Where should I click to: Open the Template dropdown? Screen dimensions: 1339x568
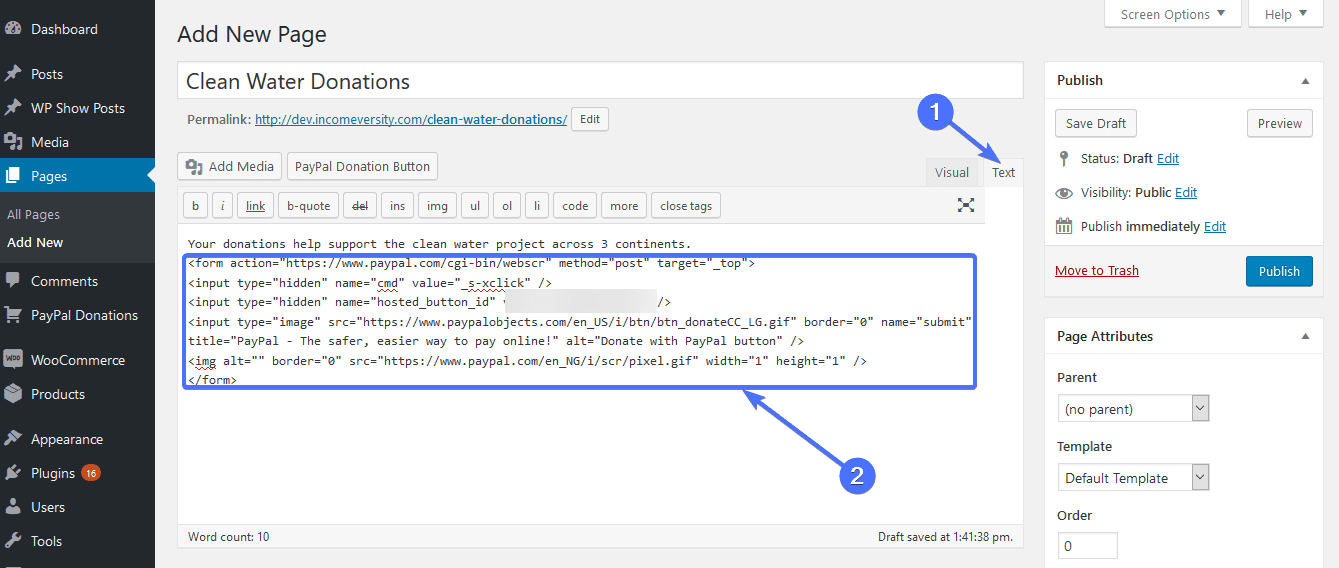[1134, 478]
